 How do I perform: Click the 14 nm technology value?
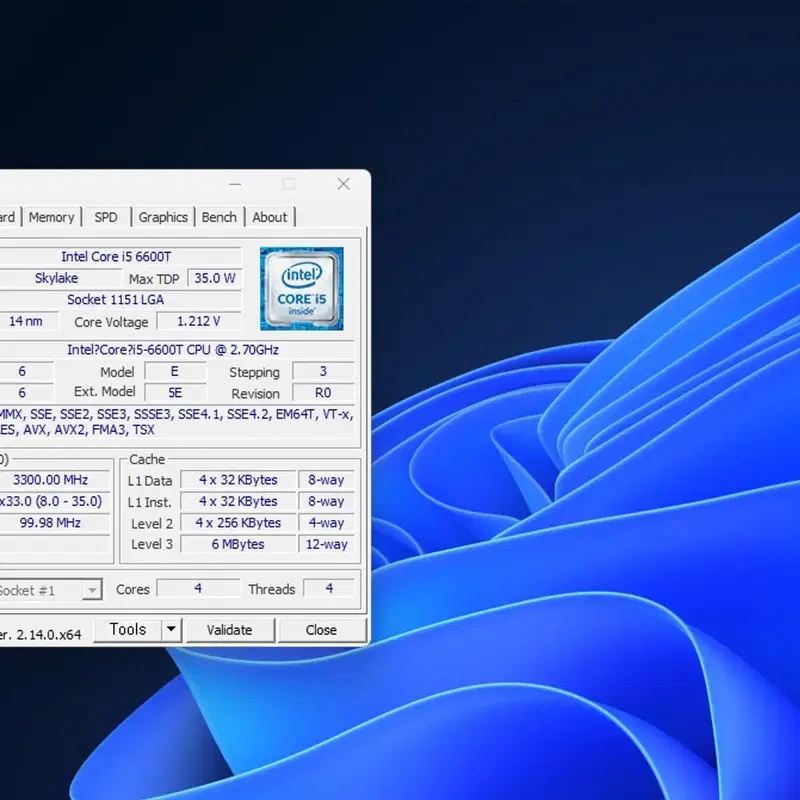(x=28, y=321)
